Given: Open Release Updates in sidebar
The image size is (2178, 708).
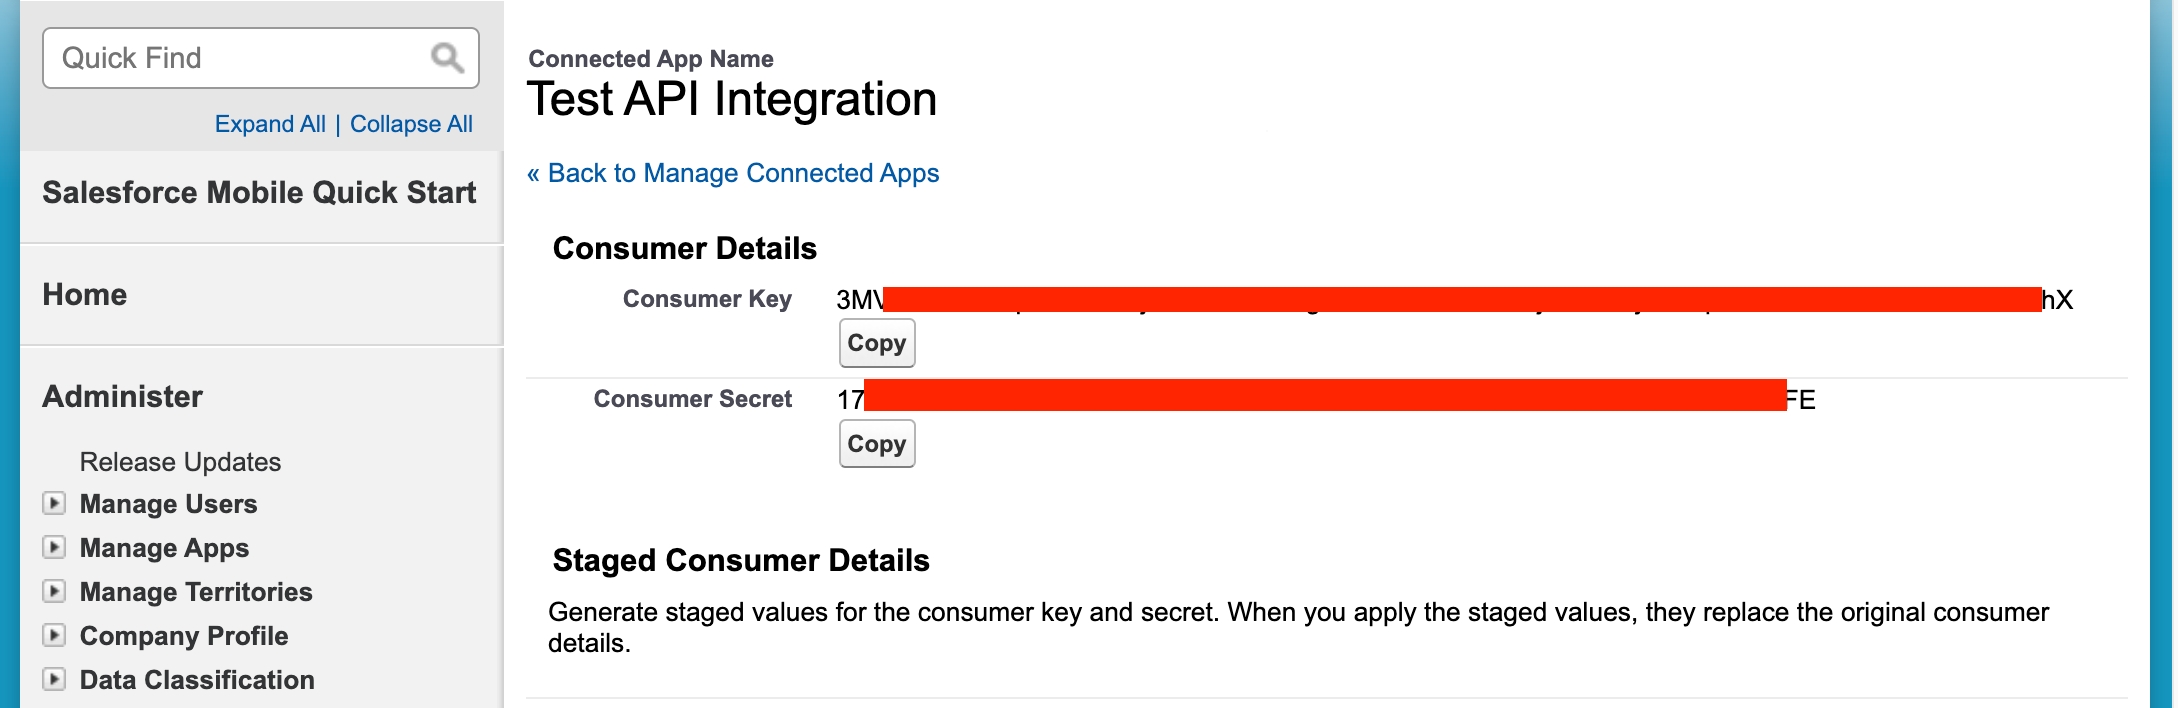Looking at the screenshot, I should (x=180, y=462).
